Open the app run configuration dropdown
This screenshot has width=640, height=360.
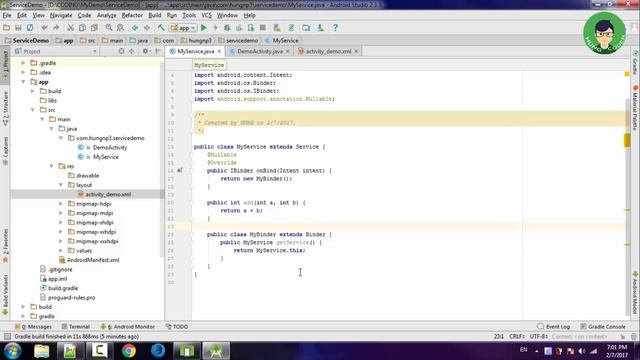(183, 28)
